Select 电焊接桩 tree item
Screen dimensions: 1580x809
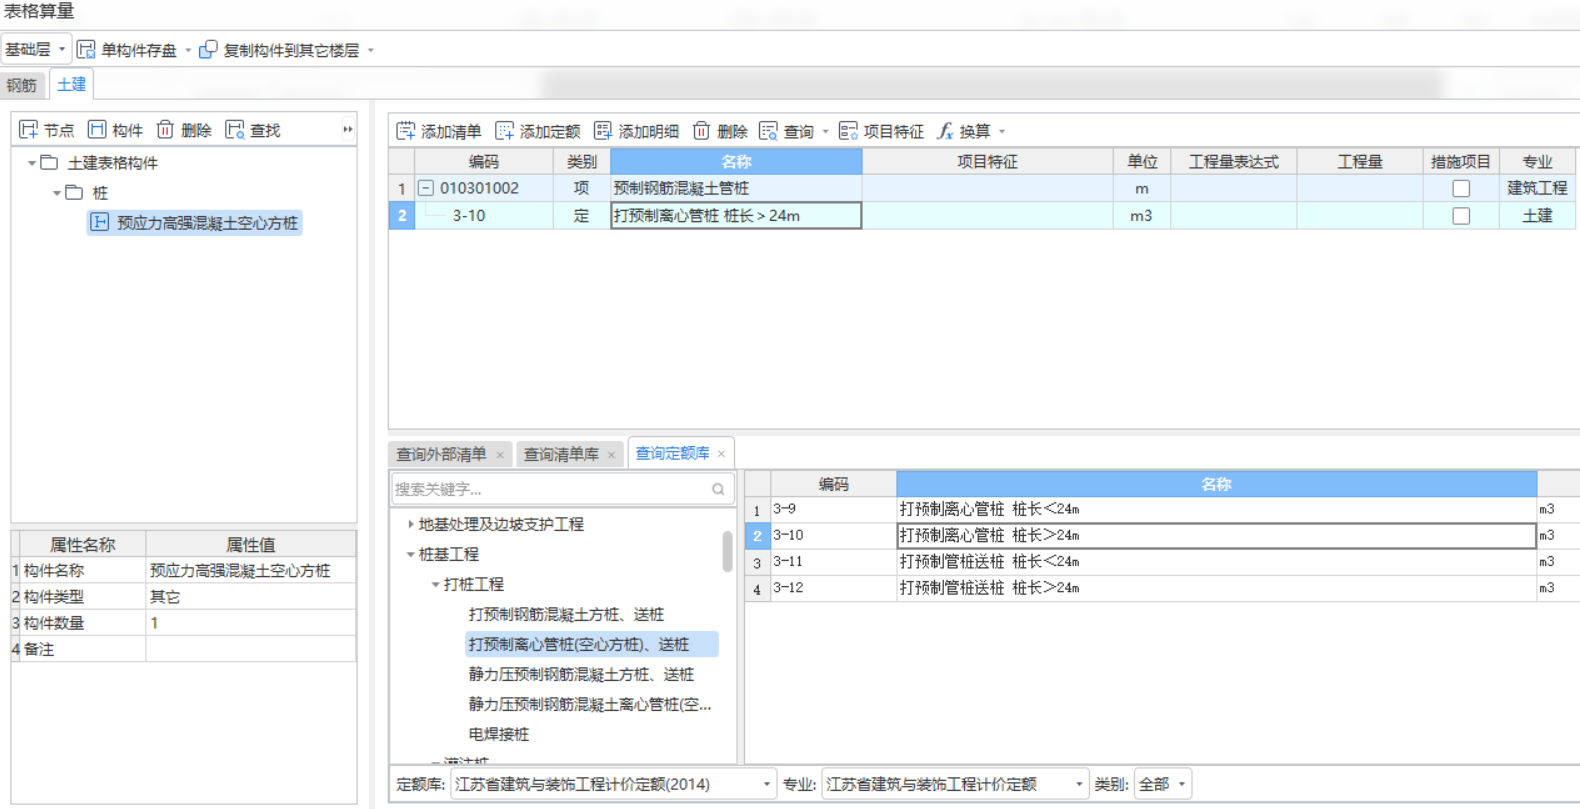tap(499, 734)
